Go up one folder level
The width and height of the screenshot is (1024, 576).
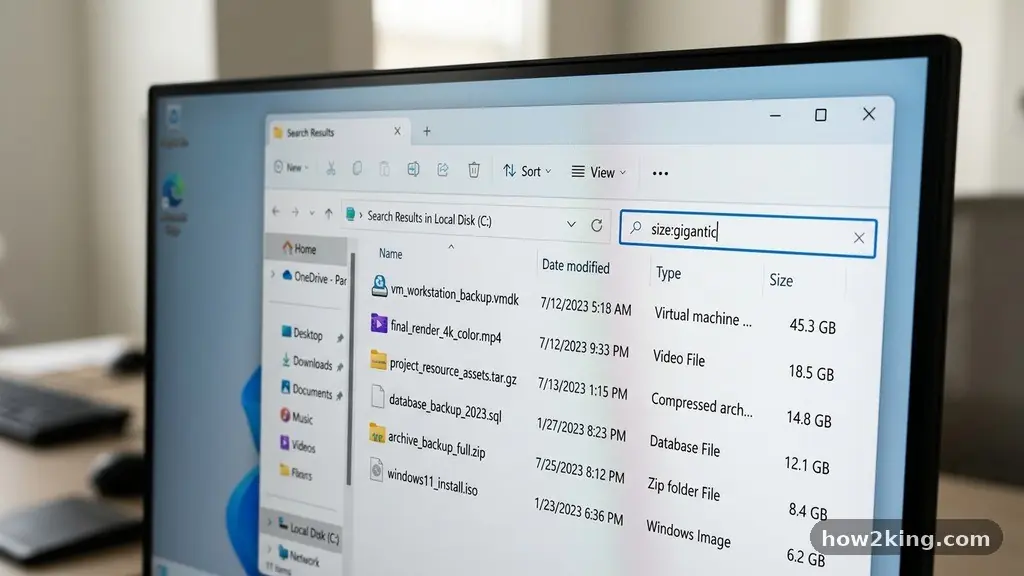pyautogui.click(x=328, y=214)
